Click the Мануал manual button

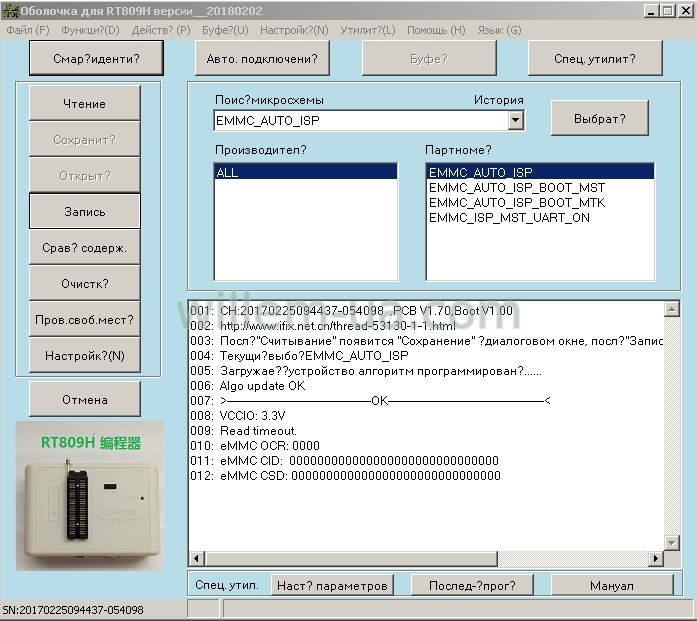click(x=612, y=585)
